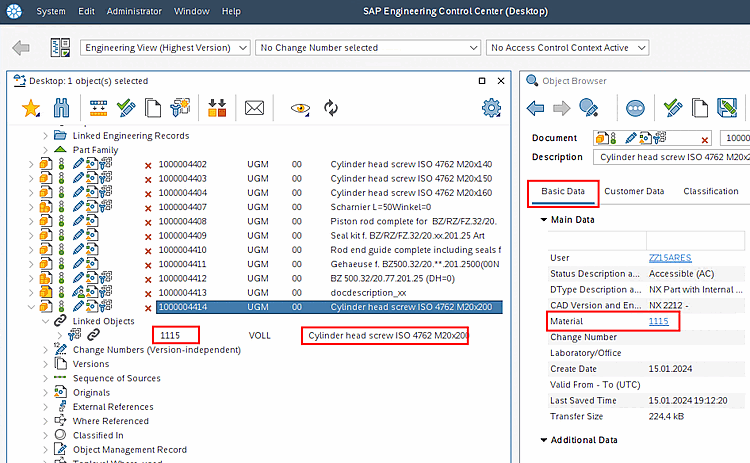Switch to the Customer Data tab
Viewport: 750px width, 463px height.
click(x=634, y=191)
